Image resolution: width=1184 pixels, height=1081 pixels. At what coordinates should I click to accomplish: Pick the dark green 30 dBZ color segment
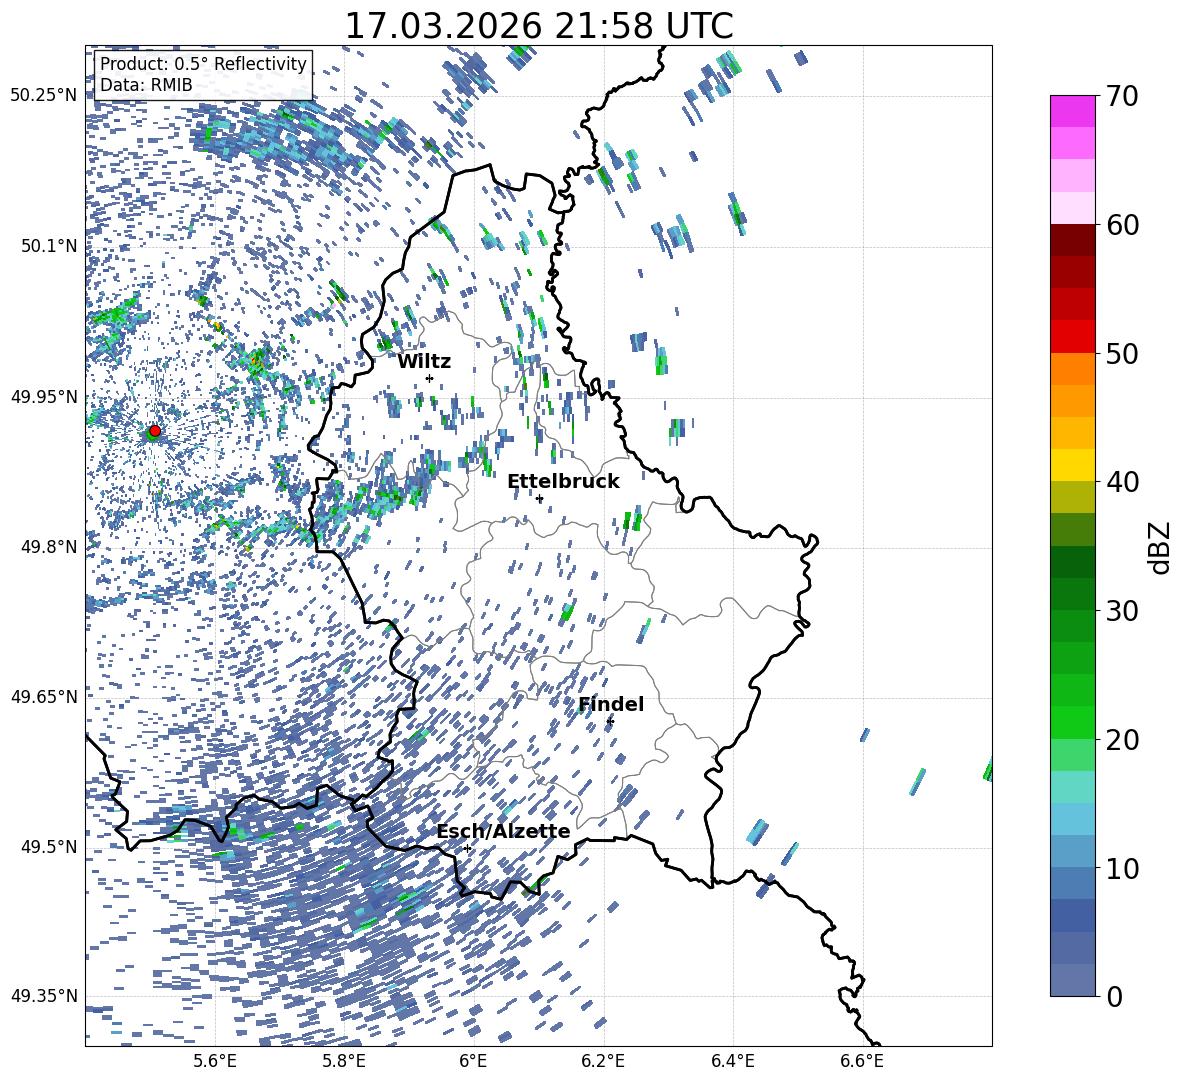(1072, 593)
